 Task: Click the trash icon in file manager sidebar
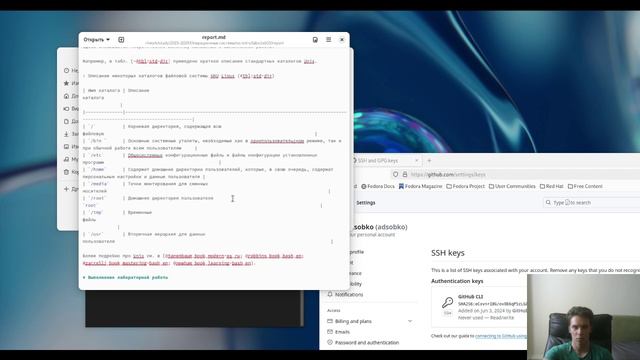(66, 172)
